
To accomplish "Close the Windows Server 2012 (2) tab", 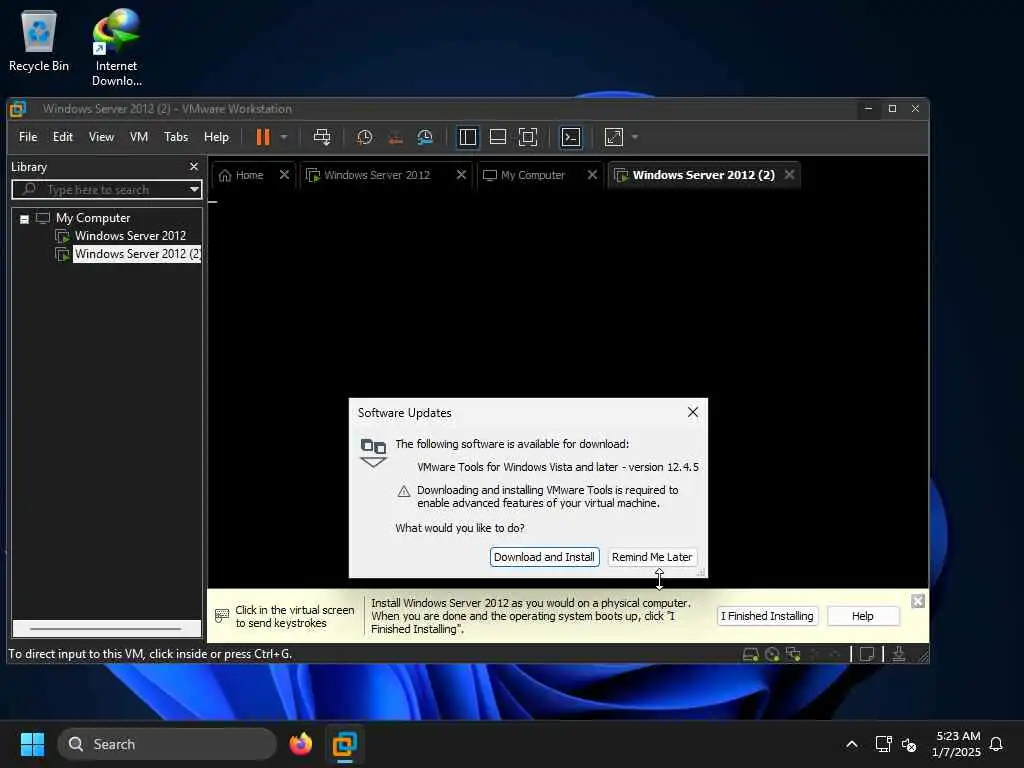I will click(x=790, y=175).
